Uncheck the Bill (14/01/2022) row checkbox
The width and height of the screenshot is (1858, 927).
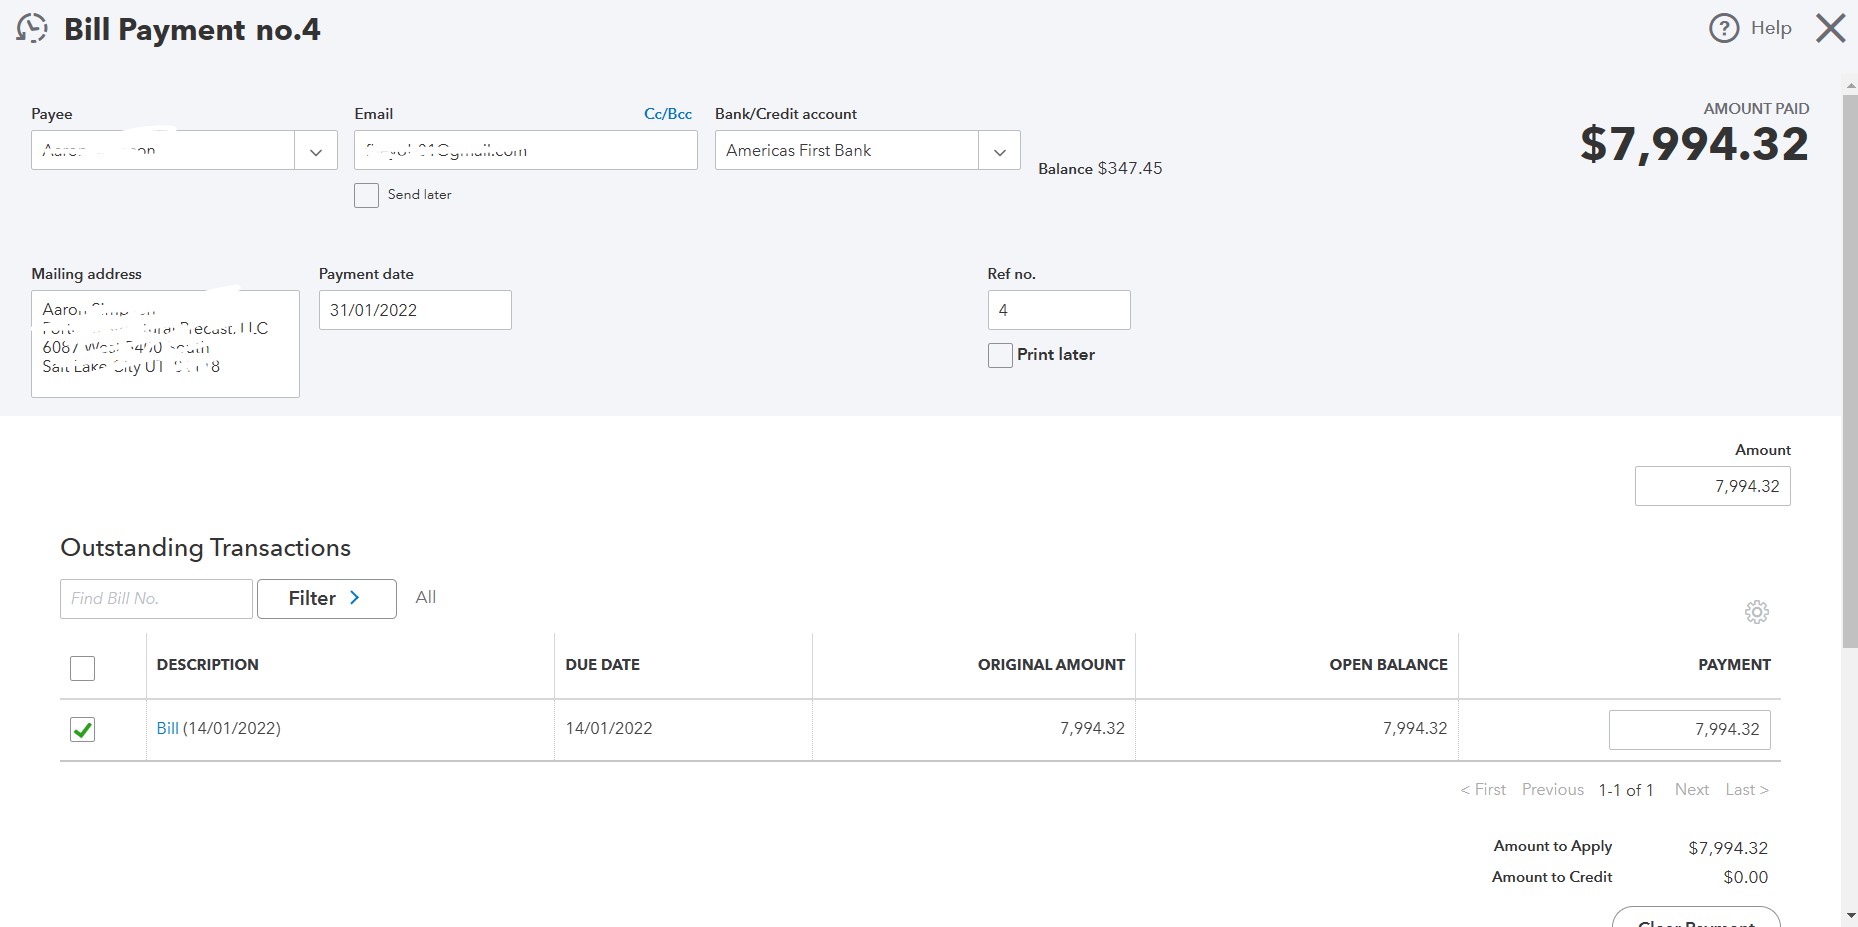click(x=83, y=730)
